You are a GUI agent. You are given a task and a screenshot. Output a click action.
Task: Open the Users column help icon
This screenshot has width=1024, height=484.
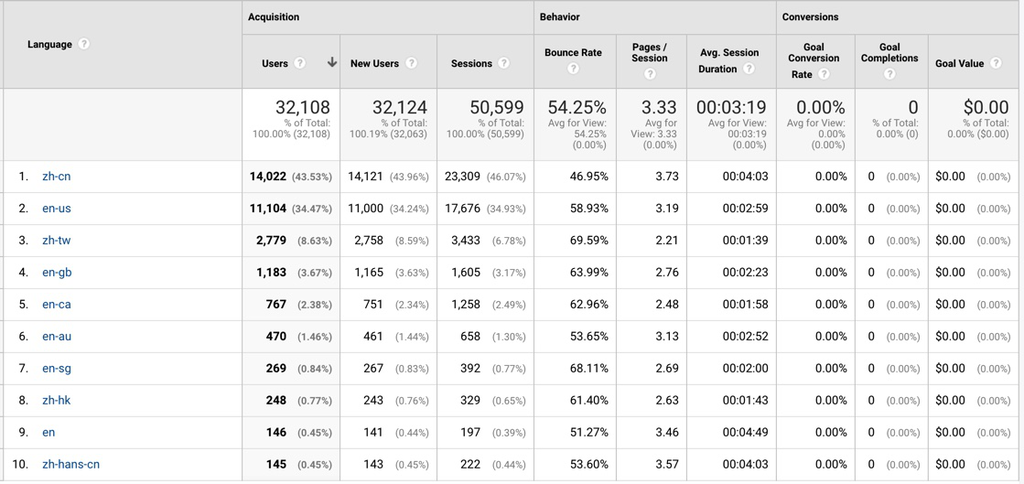[300, 64]
